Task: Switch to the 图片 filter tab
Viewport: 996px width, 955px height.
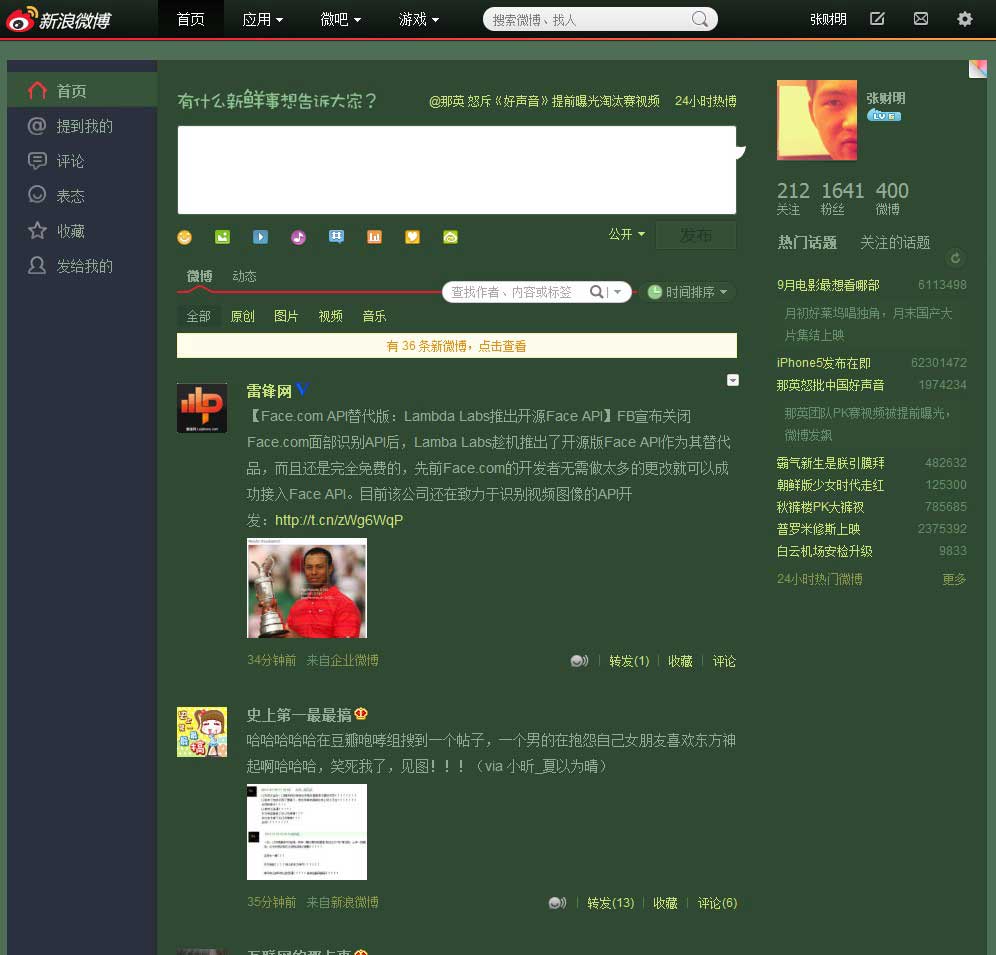Action: (x=285, y=316)
